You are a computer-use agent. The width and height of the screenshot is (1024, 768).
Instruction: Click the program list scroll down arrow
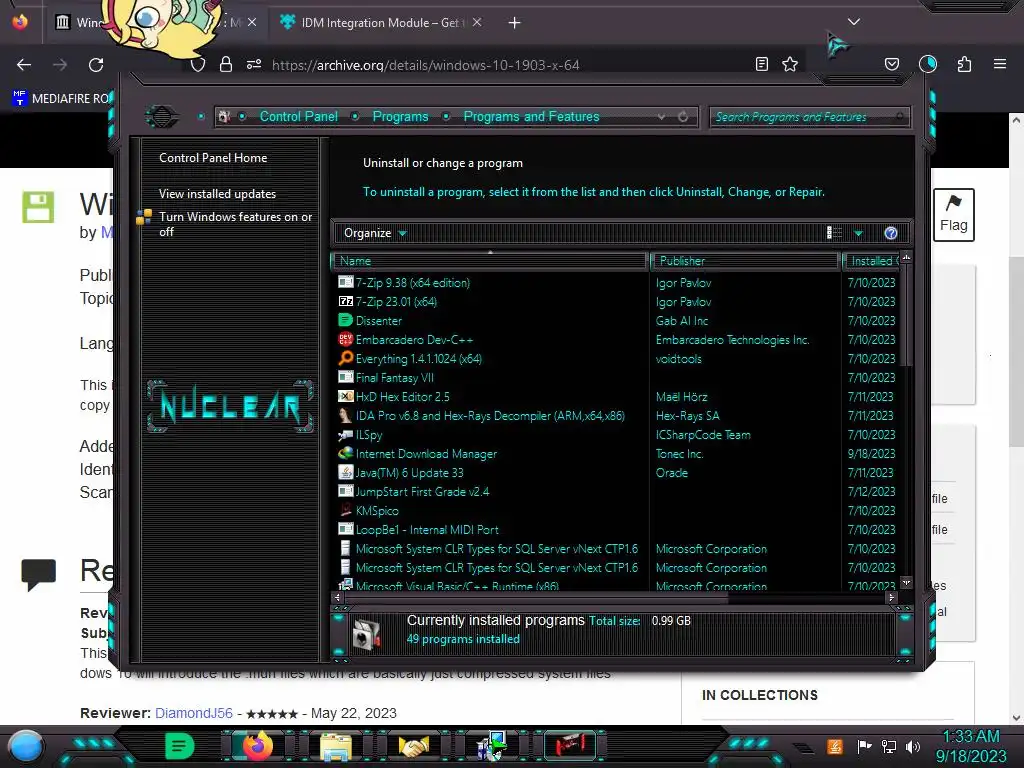point(906,582)
